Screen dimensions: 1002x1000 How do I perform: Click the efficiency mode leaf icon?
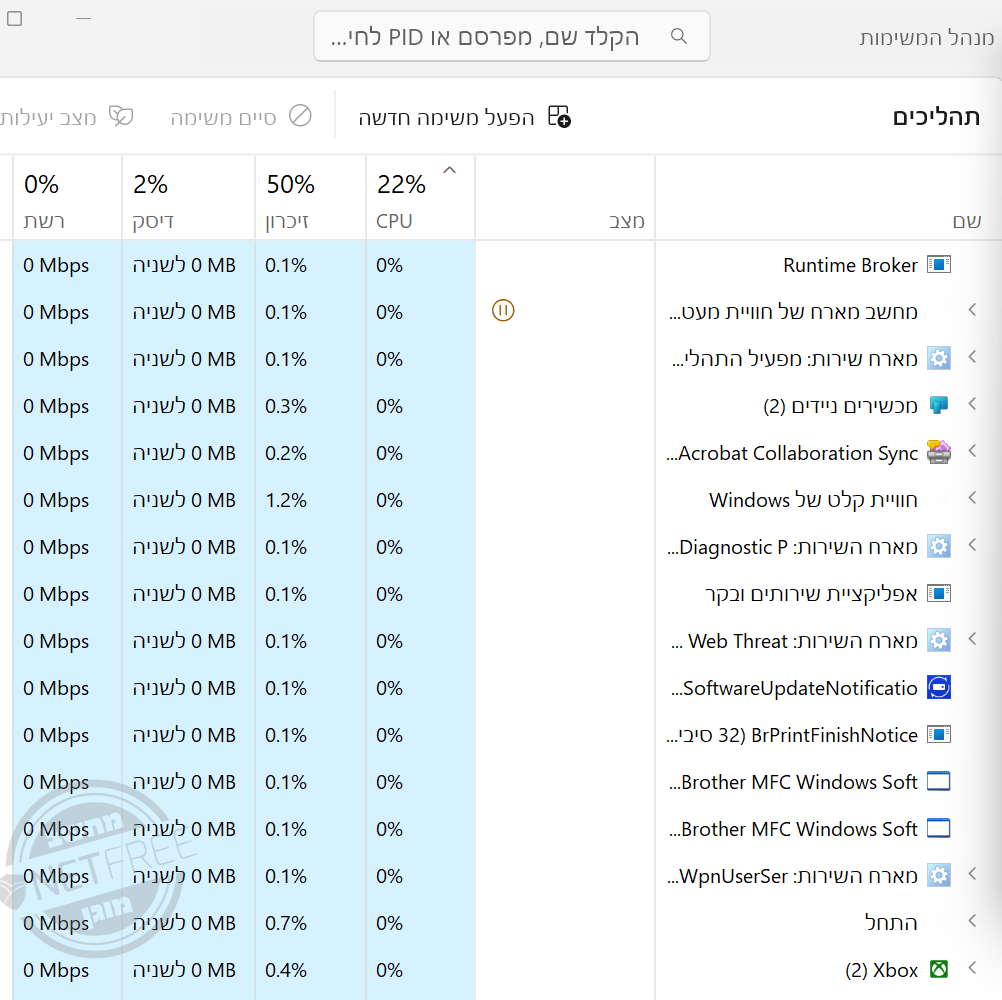pyautogui.click(x=121, y=116)
